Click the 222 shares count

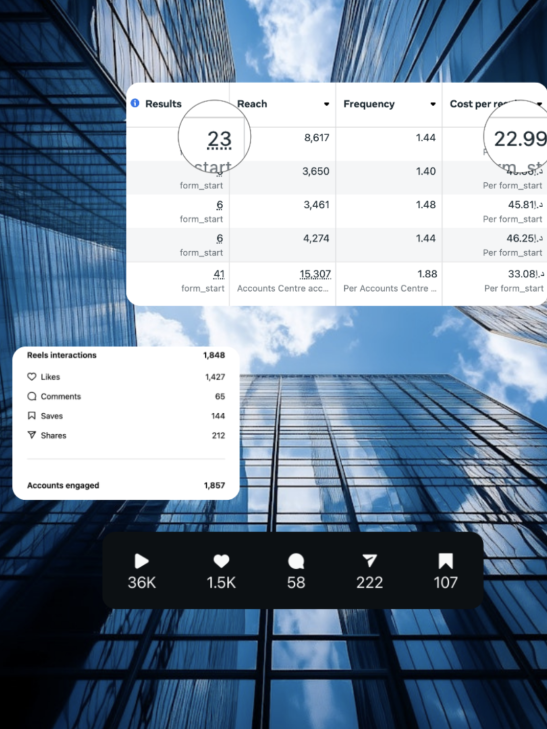point(369,583)
